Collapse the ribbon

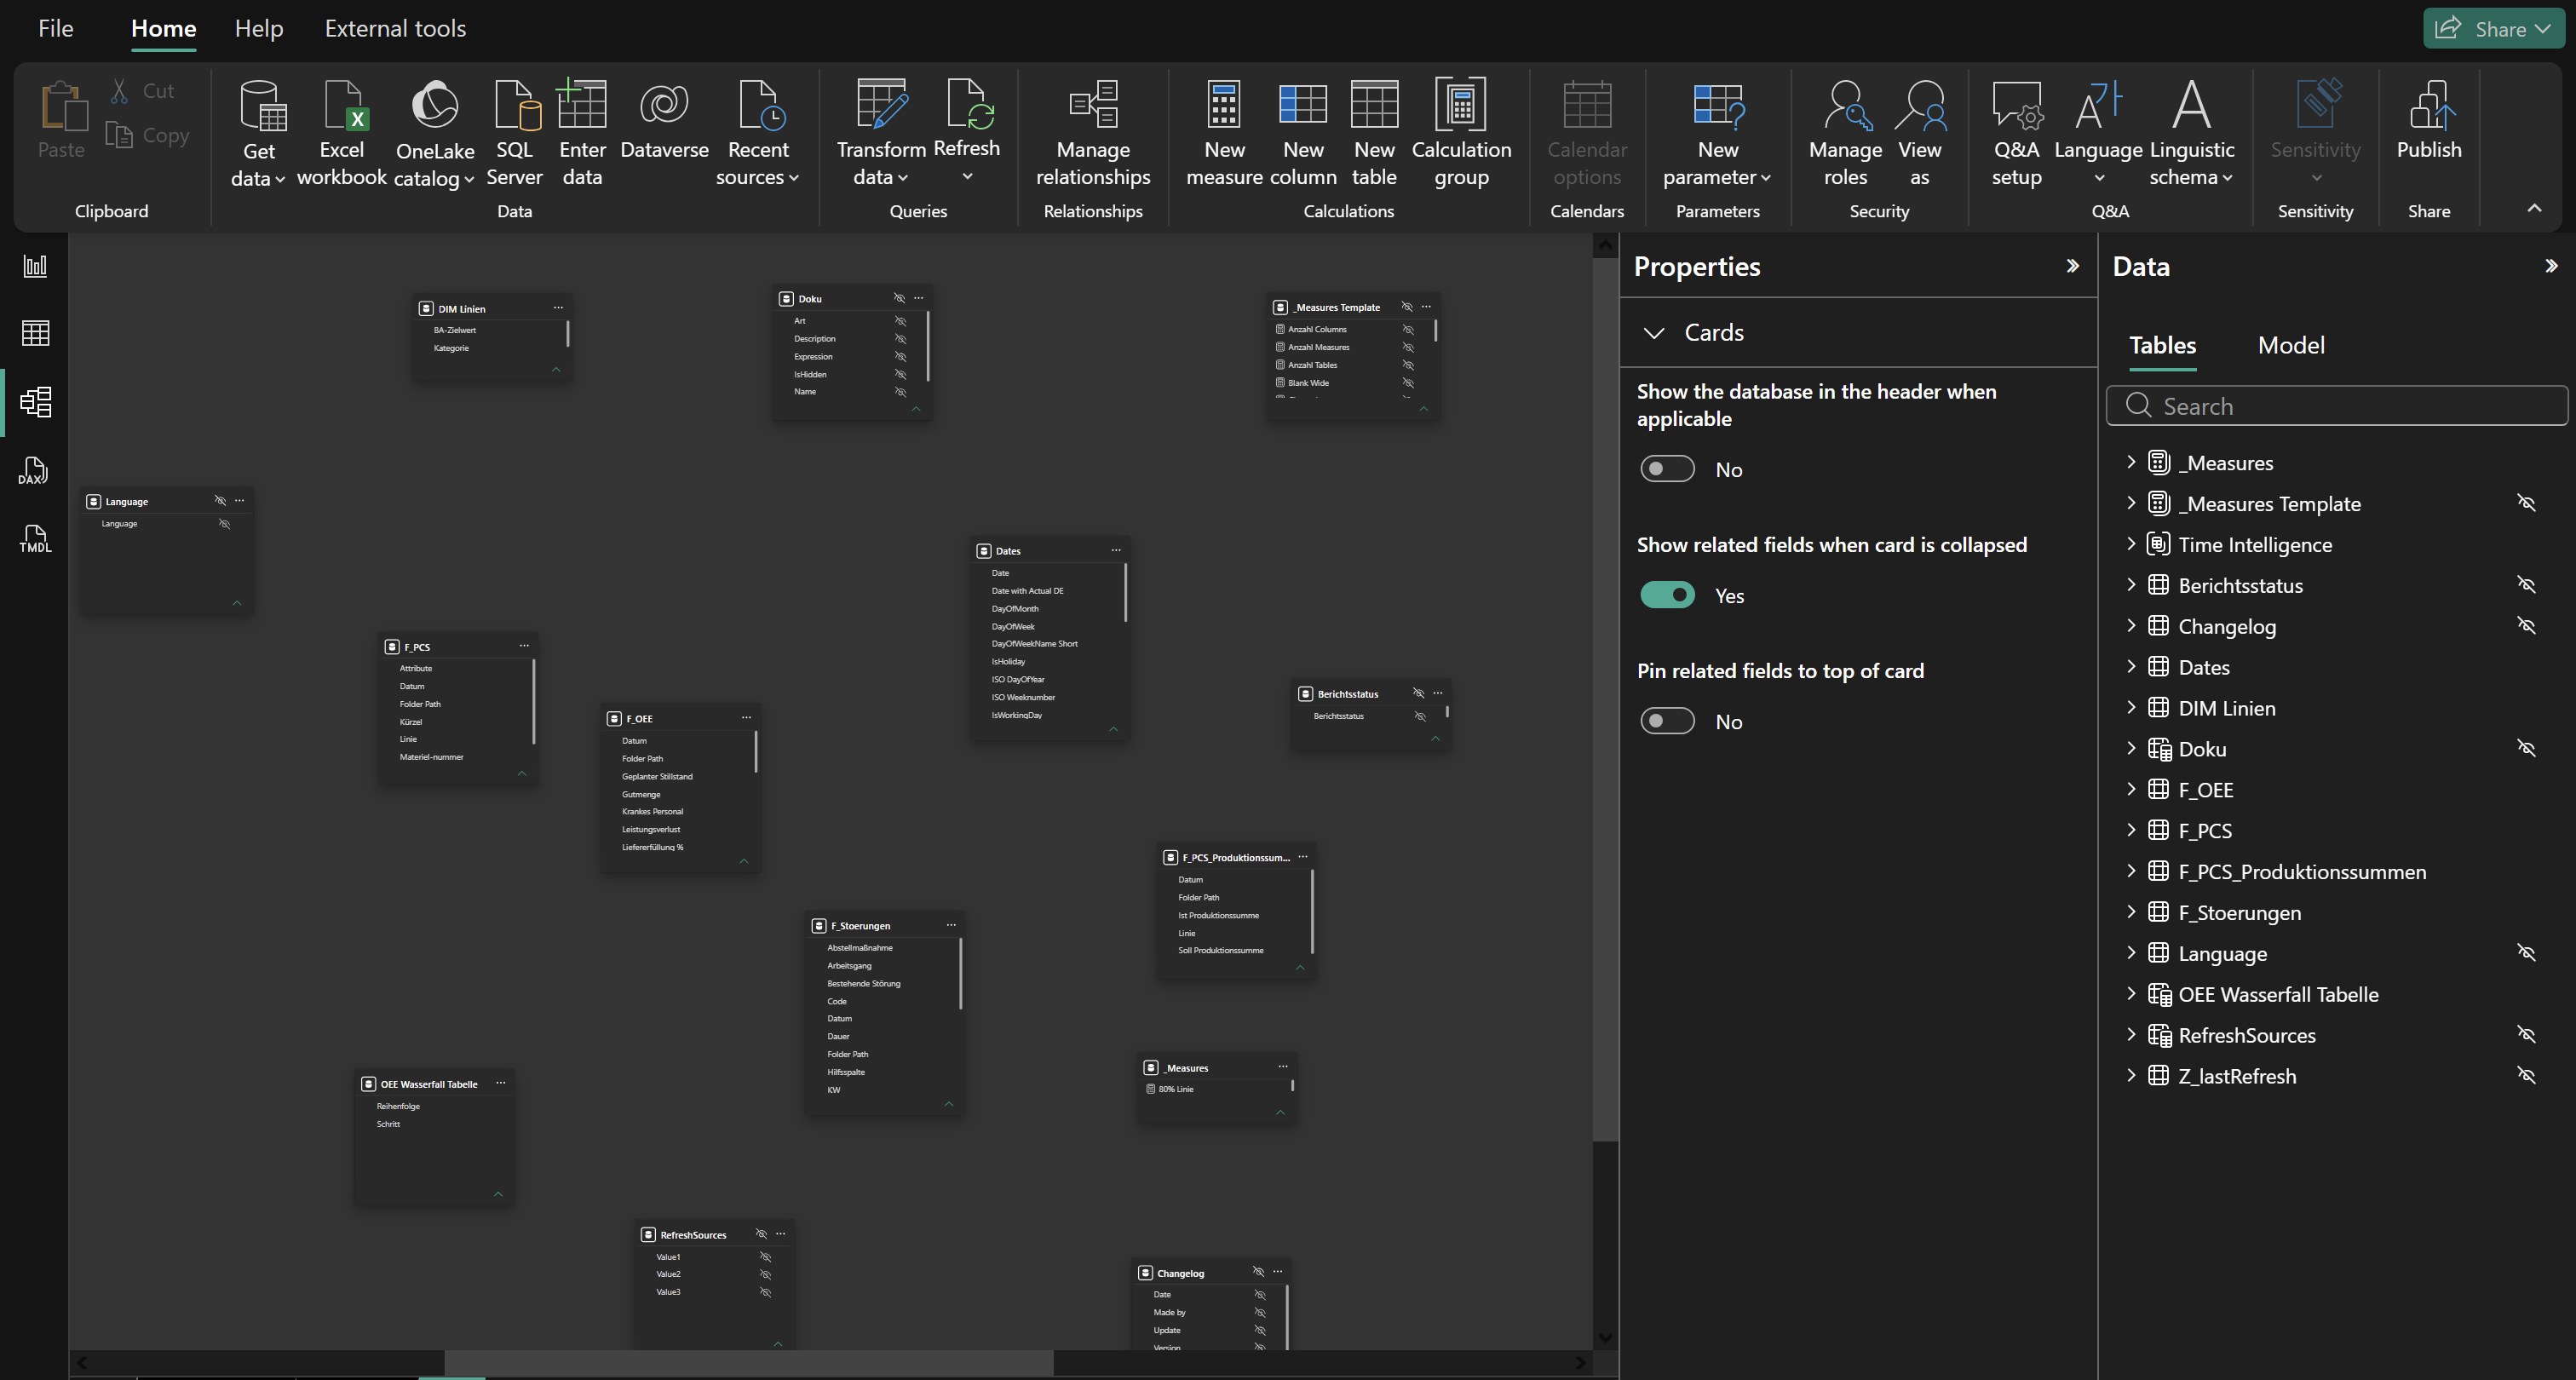[2534, 208]
